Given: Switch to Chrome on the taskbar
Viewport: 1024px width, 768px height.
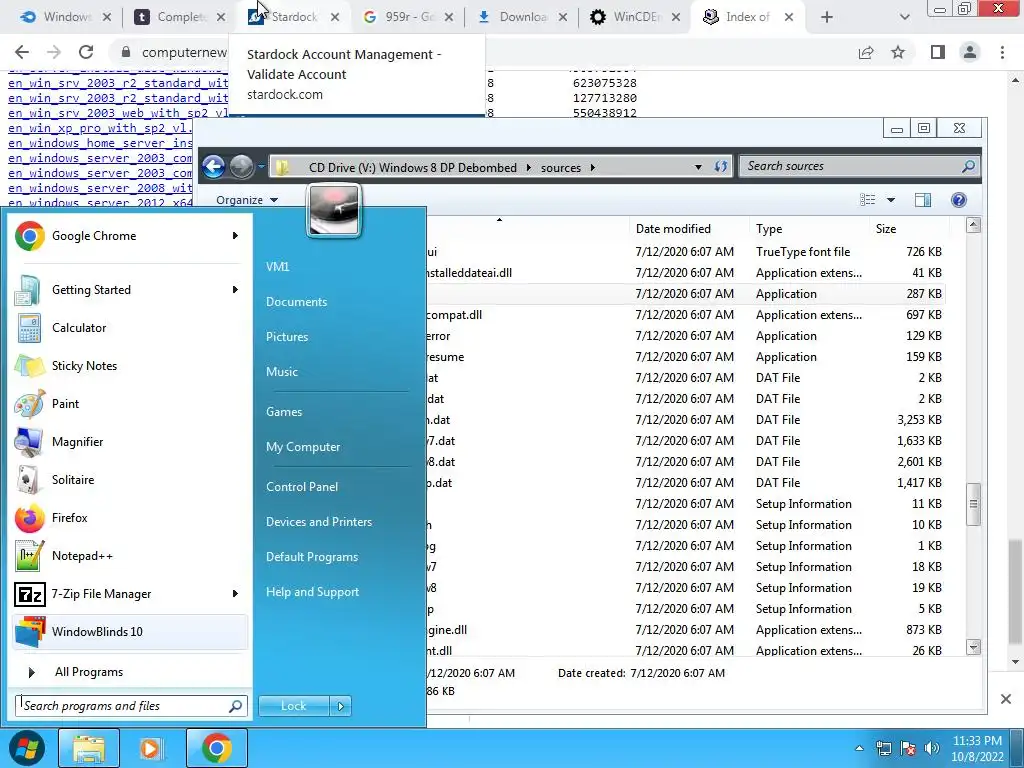Looking at the screenshot, I should 216,748.
